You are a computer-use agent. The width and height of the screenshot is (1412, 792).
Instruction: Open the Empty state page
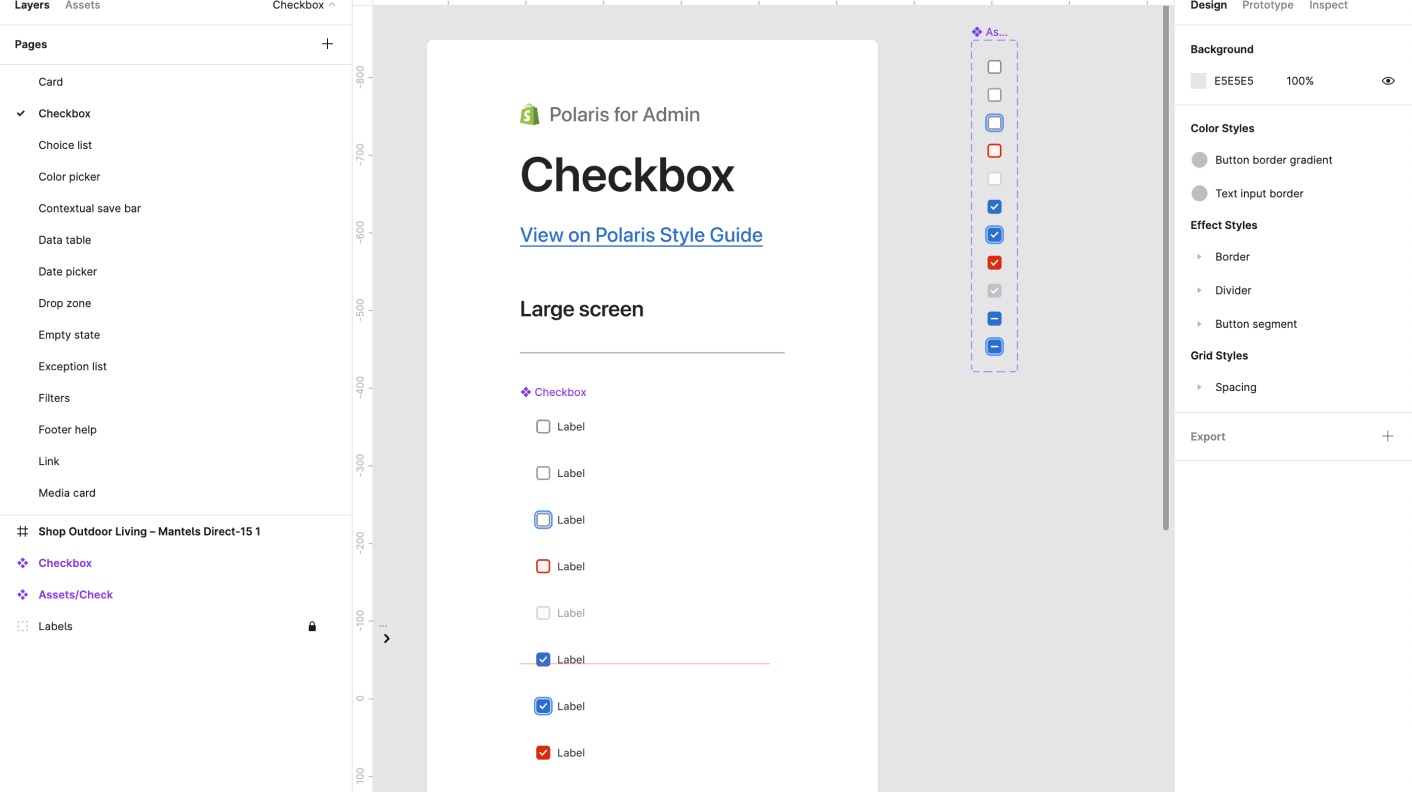(x=69, y=335)
